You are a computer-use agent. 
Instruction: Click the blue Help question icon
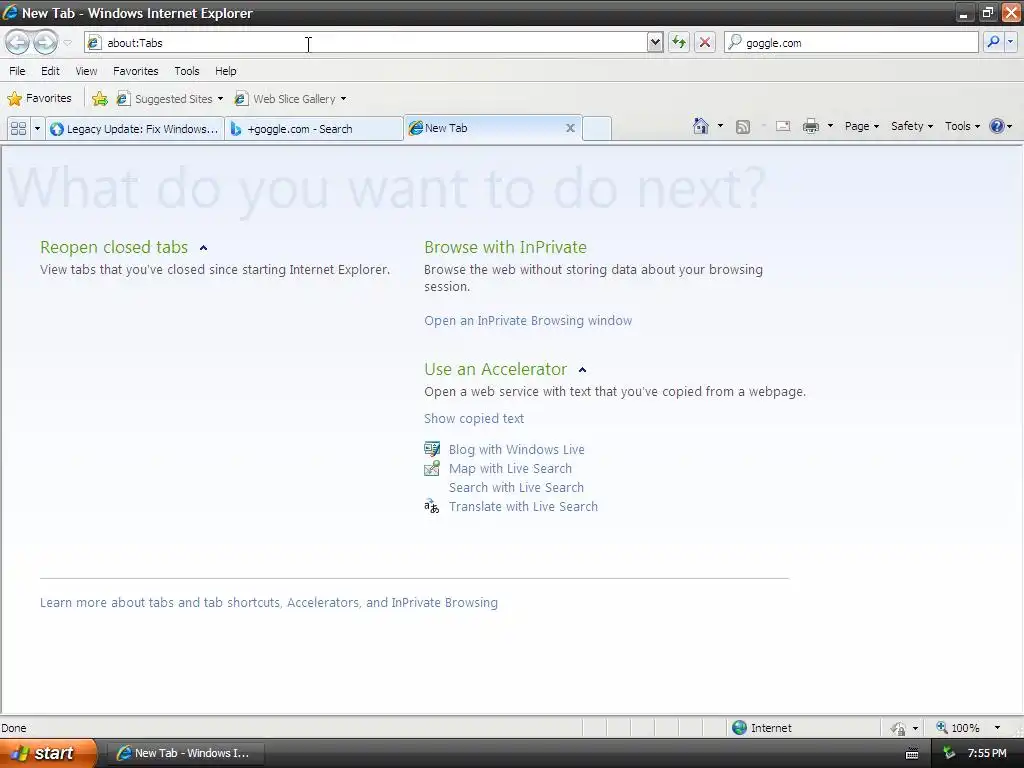point(997,126)
